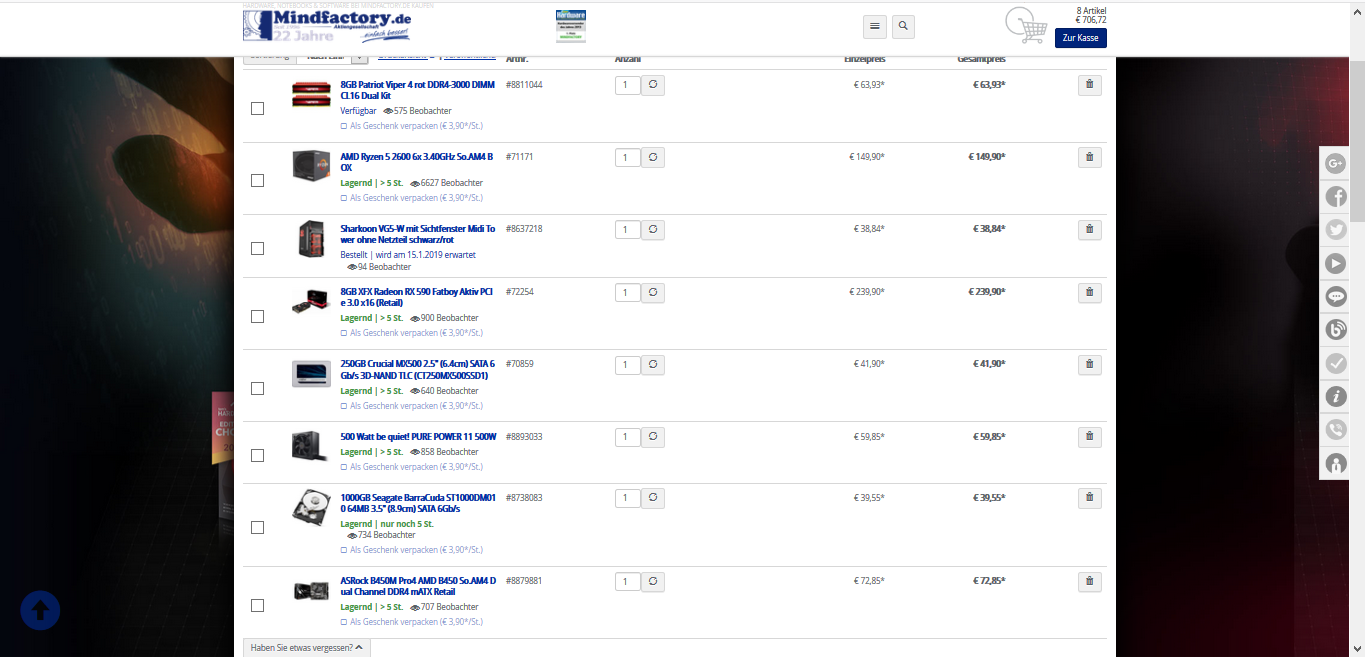The height and width of the screenshot is (657, 1365).
Task: Refresh quantity for Seagate BarraCuda
Action: pyautogui.click(x=653, y=499)
